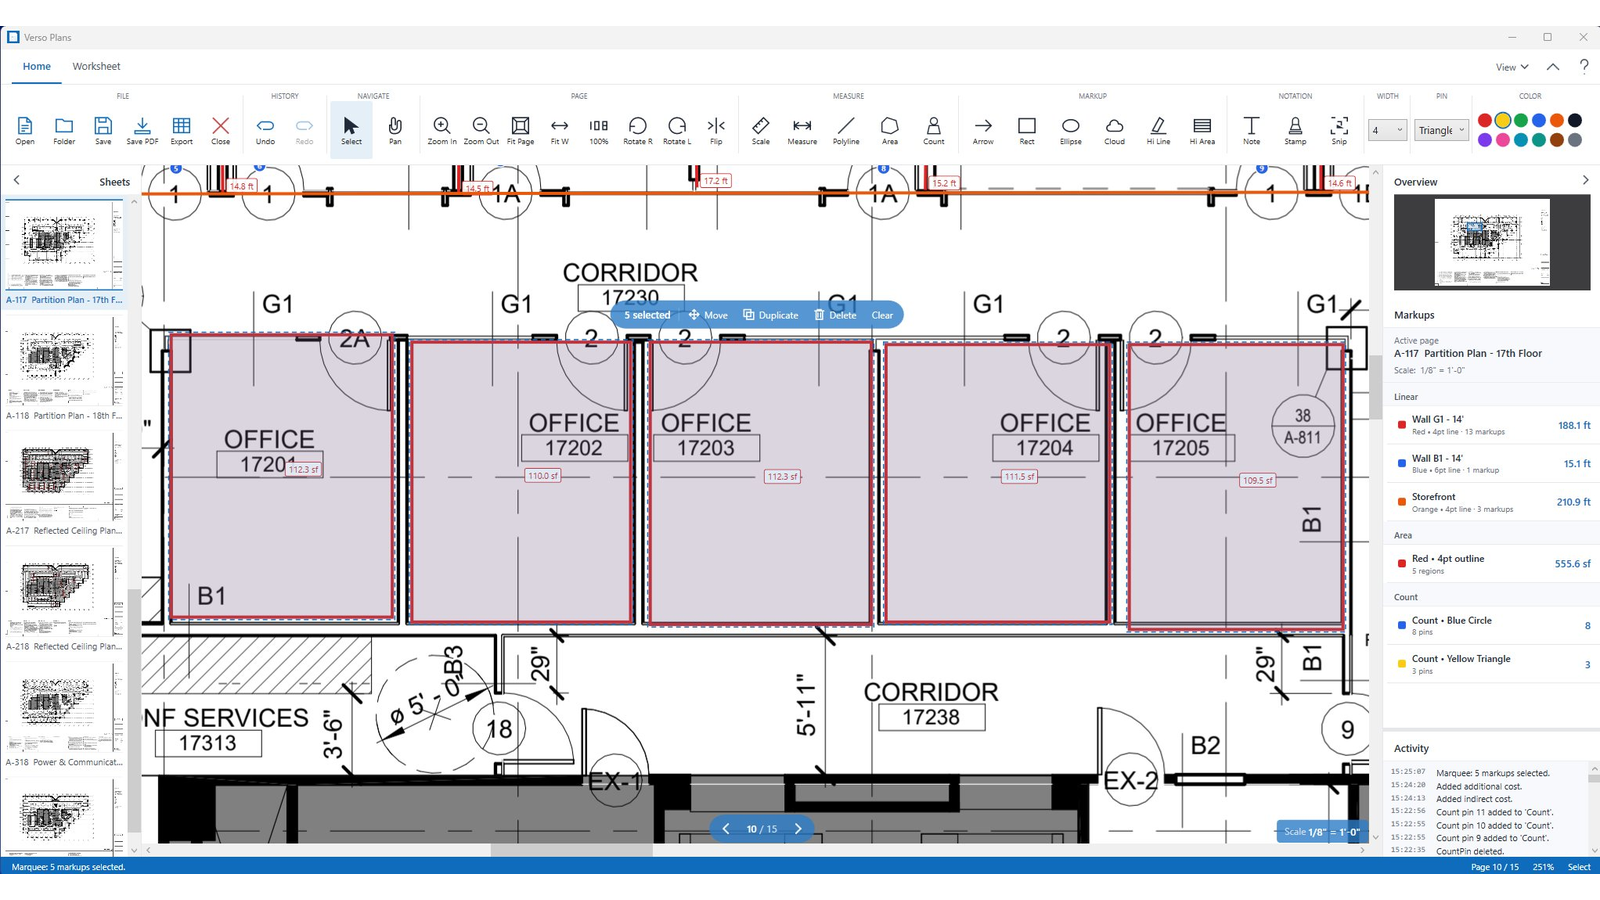
Task: Open the Folder tool
Action: pos(64,130)
